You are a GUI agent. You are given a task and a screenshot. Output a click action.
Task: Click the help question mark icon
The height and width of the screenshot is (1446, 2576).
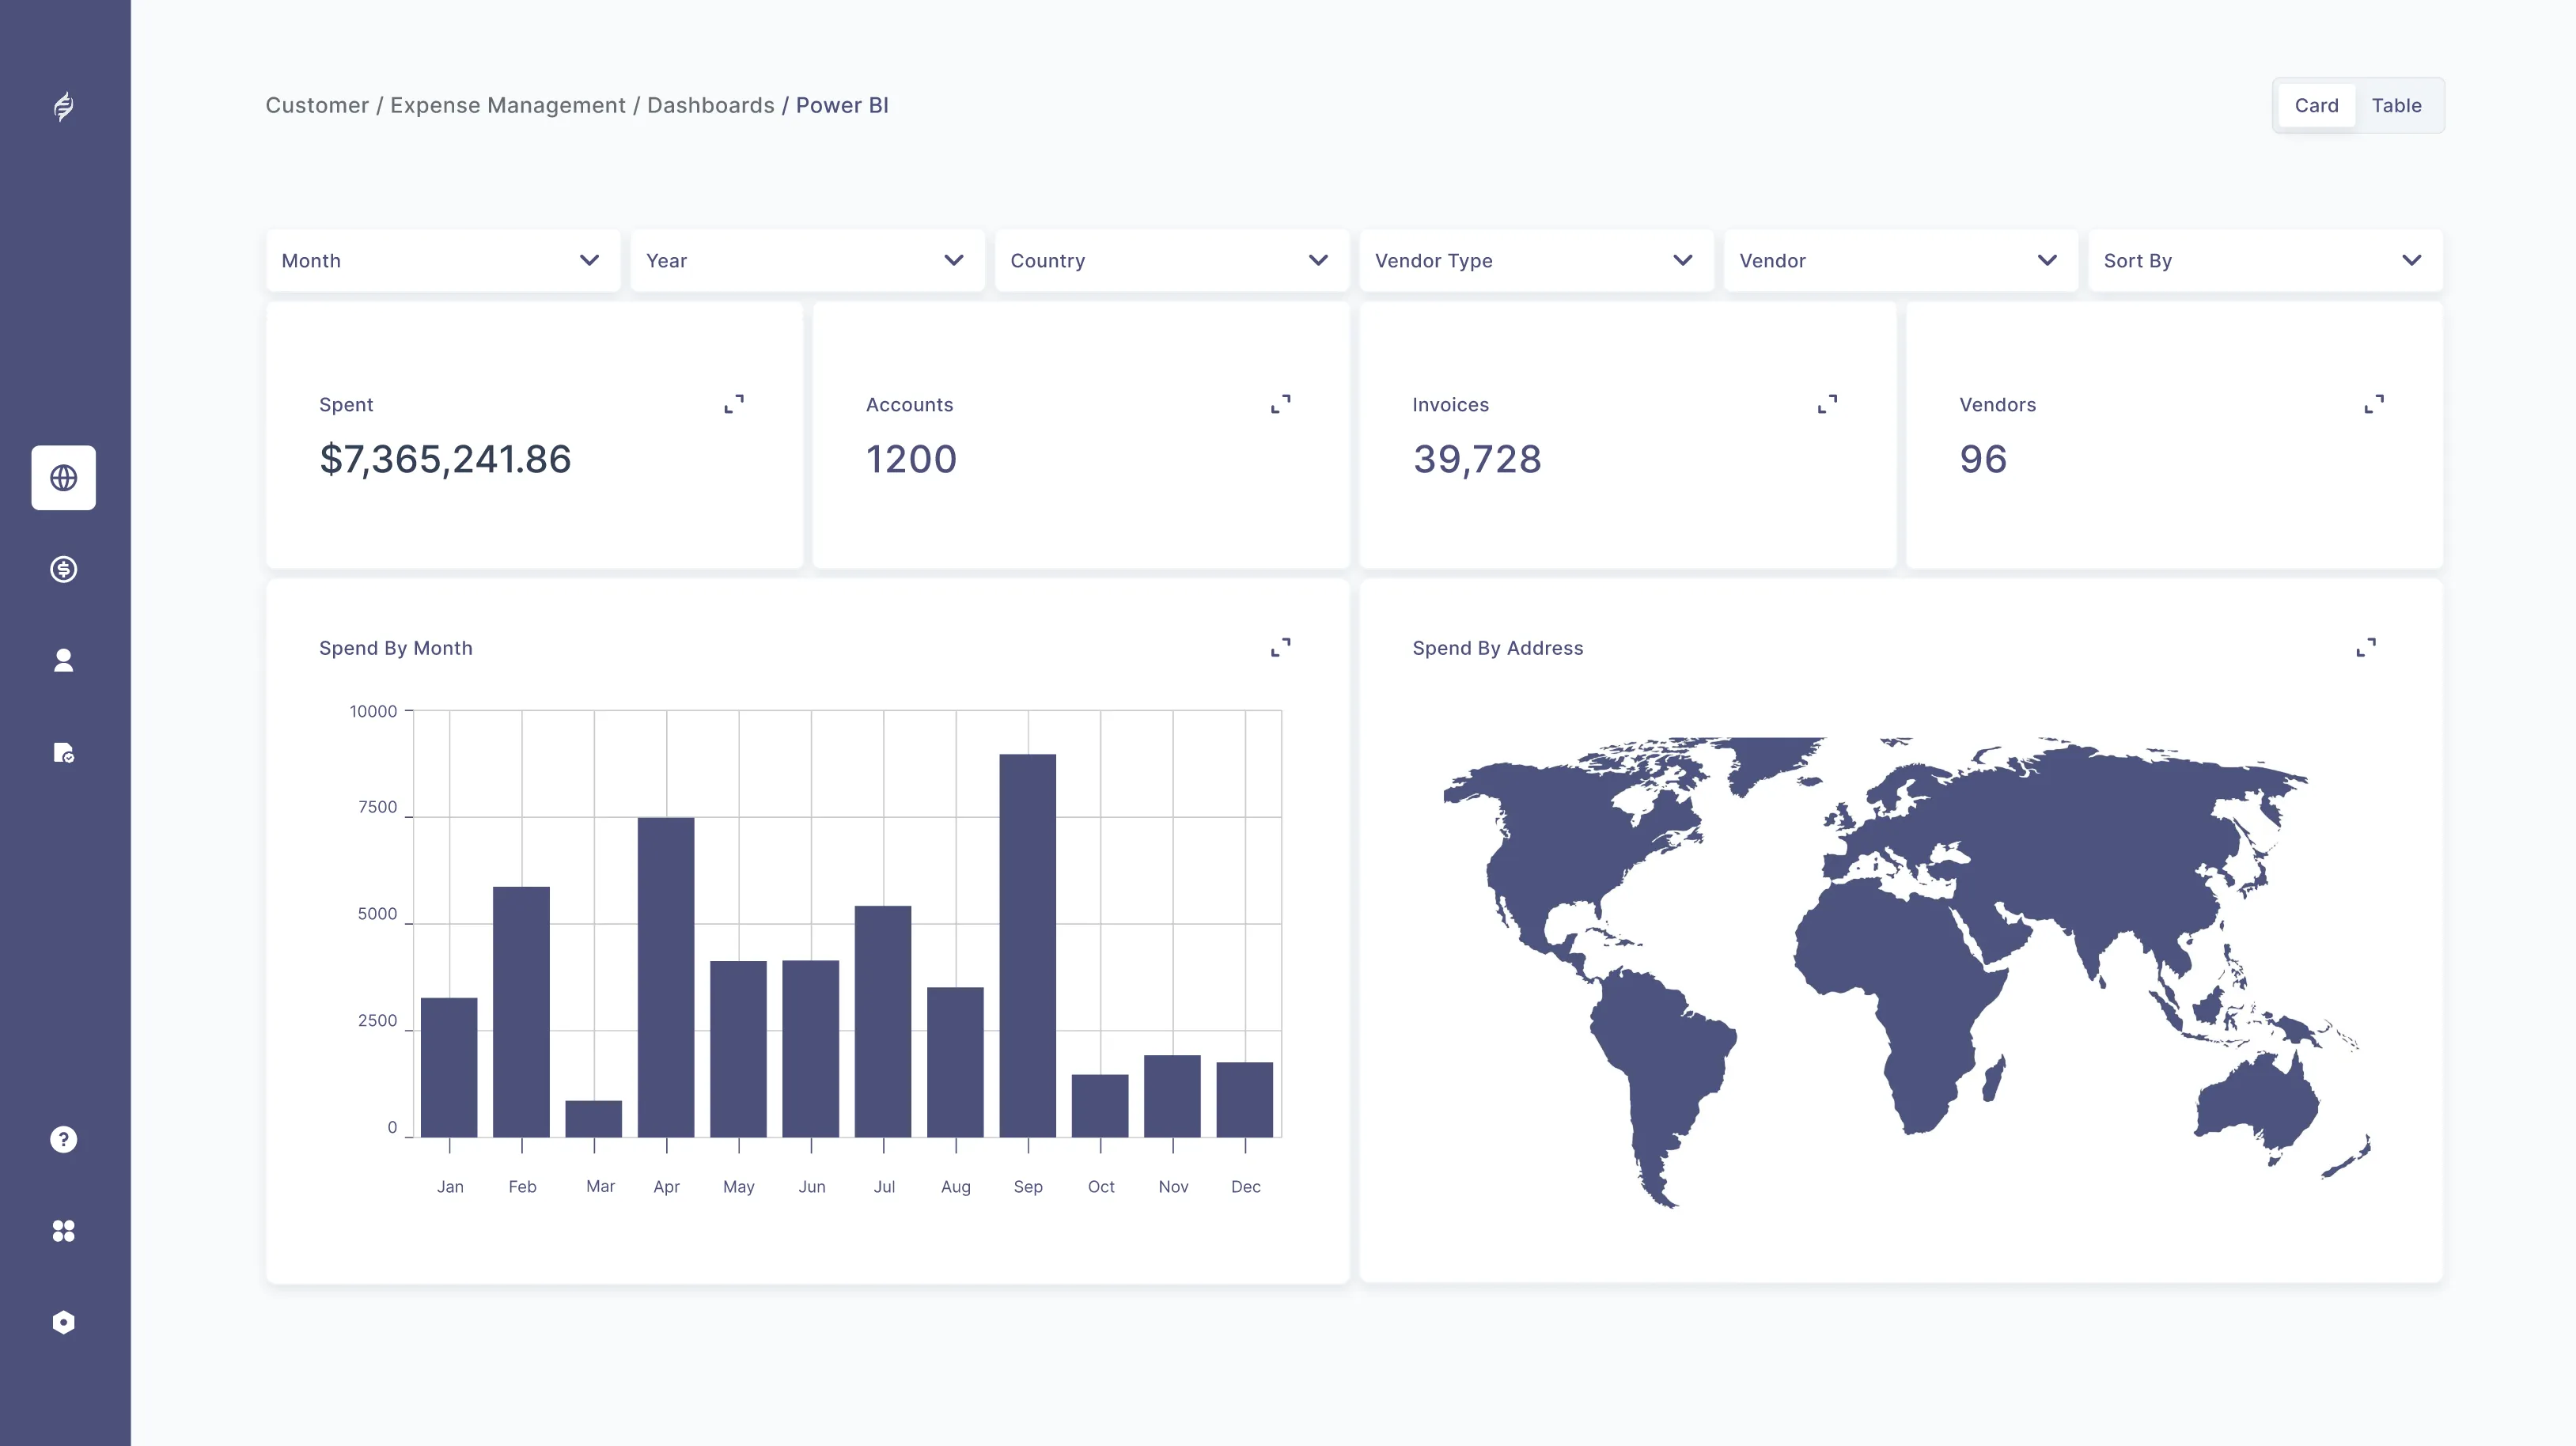(63, 1139)
